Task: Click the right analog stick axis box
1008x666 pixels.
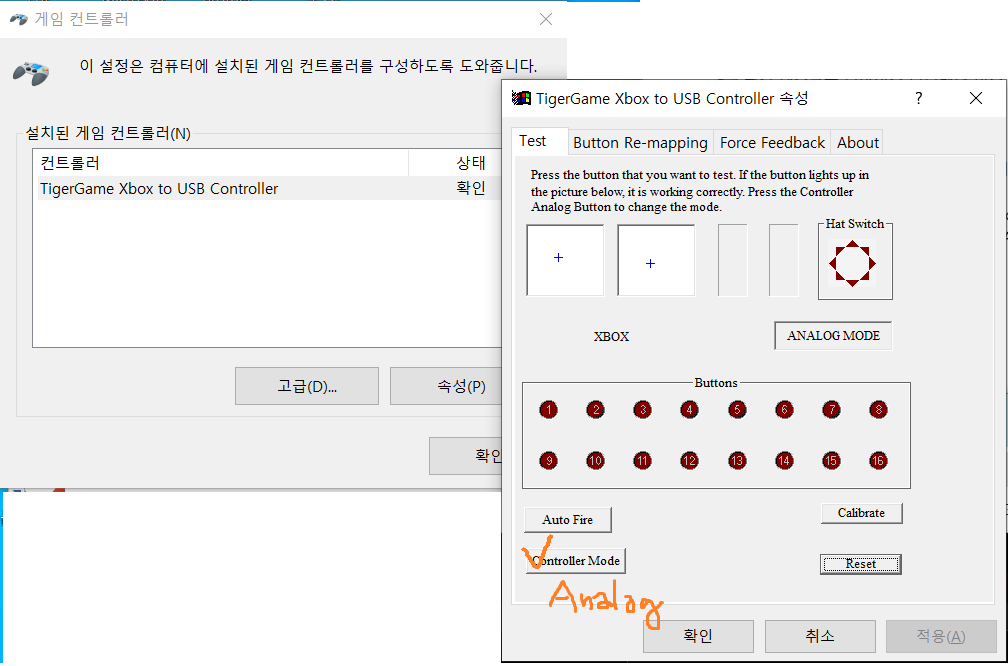Action: click(x=656, y=260)
